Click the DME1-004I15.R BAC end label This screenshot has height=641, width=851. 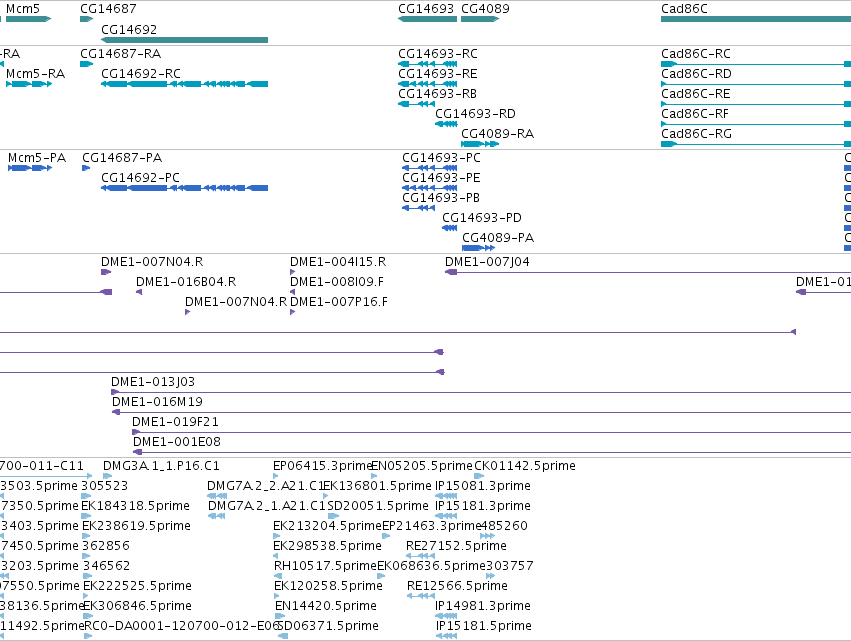(x=338, y=262)
